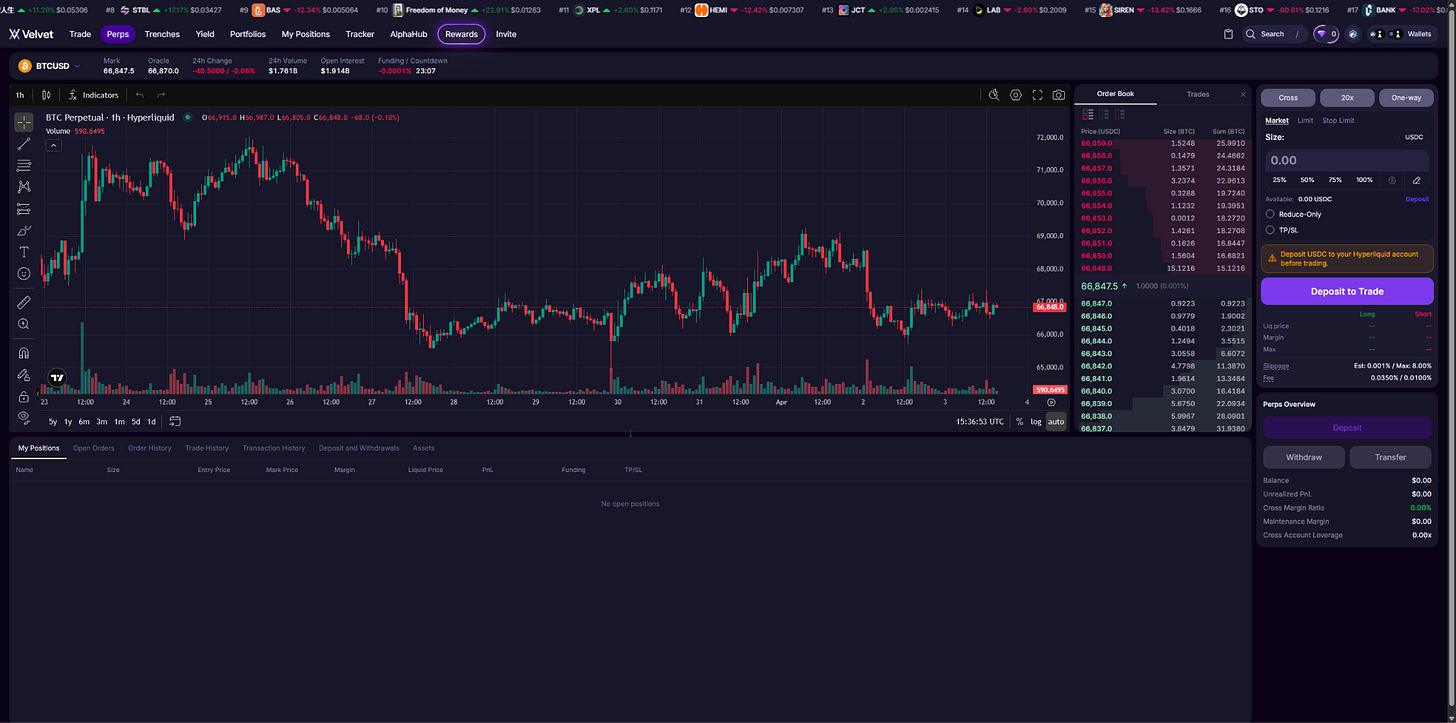Select the crosshair cursor tool
Viewport: 1456px width, 723px height.
click(24, 122)
